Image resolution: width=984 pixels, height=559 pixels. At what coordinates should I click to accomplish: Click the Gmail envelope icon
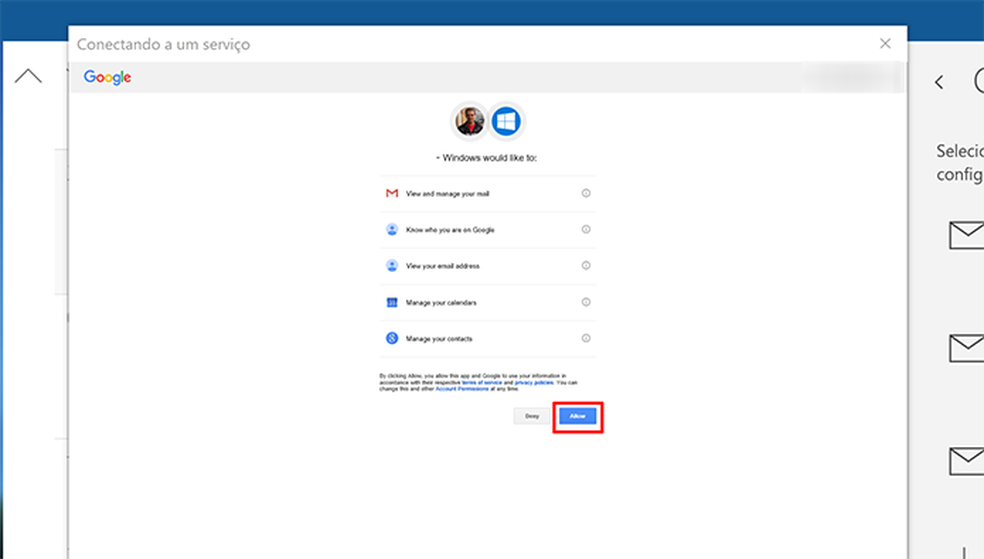click(x=392, y=193)
